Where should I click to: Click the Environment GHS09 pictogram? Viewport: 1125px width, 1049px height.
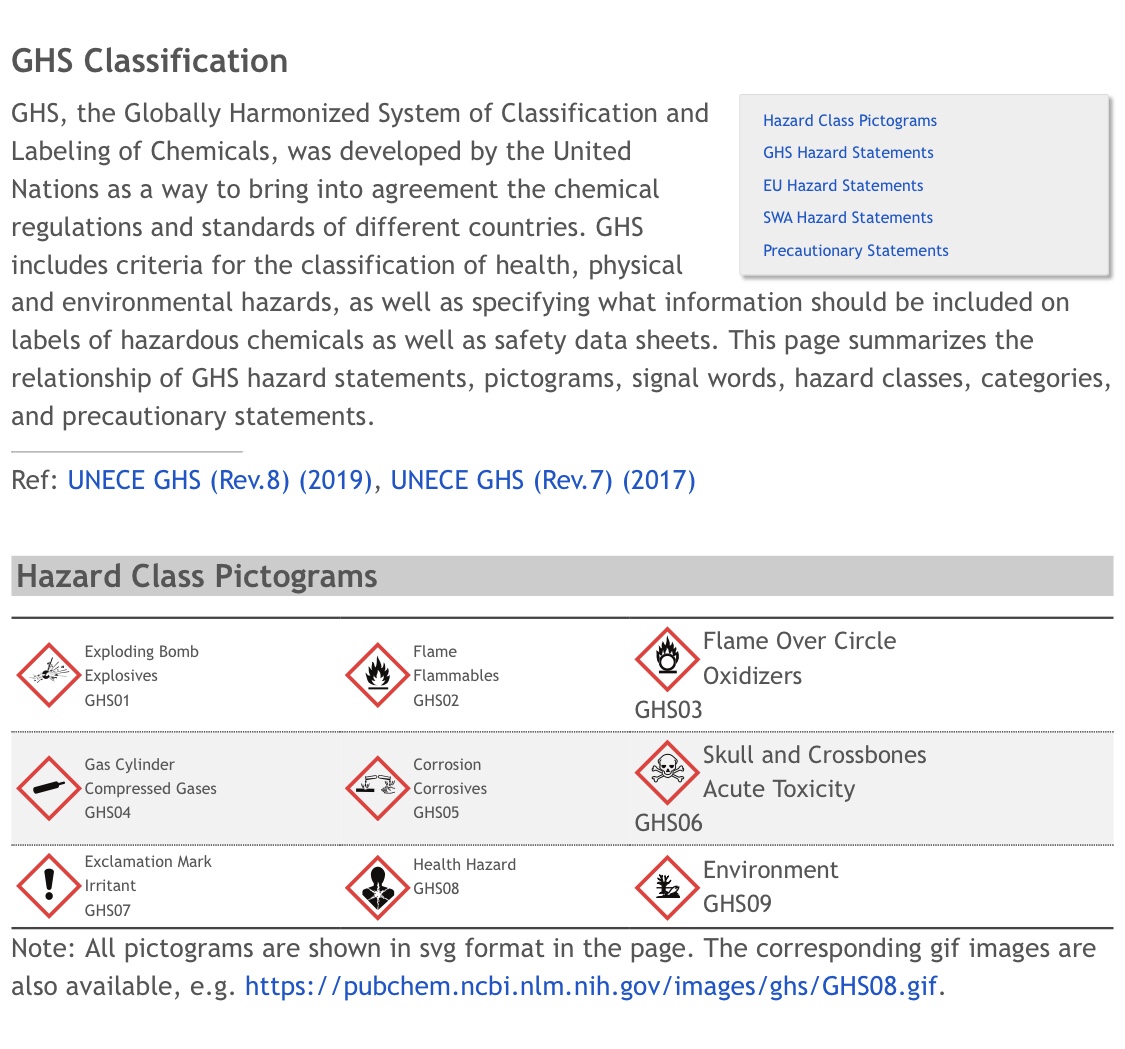tap(666, 886)
